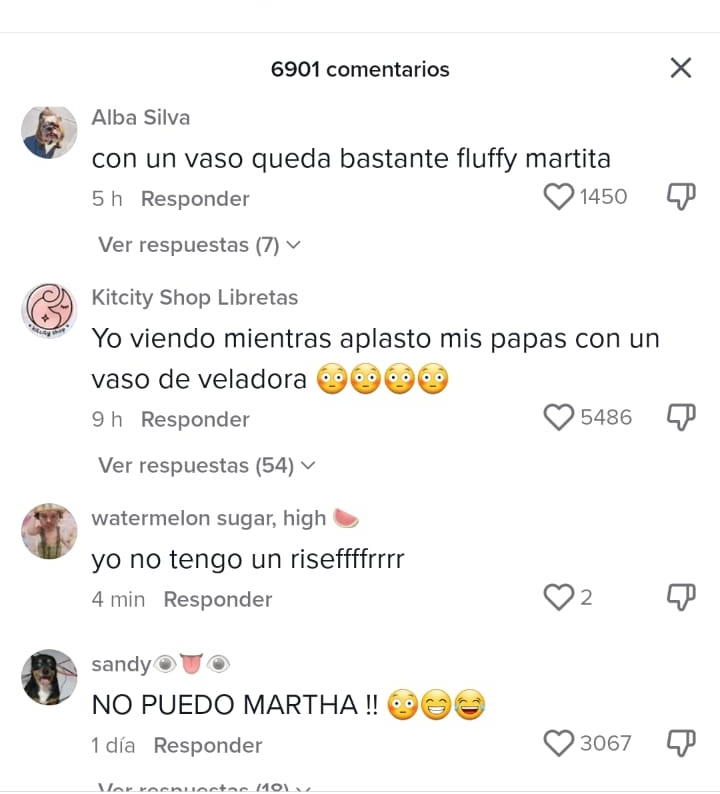Tap heart on watermelon sugar's comment
Viewport: 720px width, 794px height.
point(558,598)
